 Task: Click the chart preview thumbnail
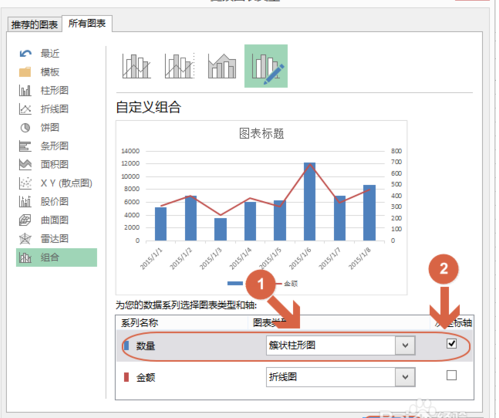[261, 207]
